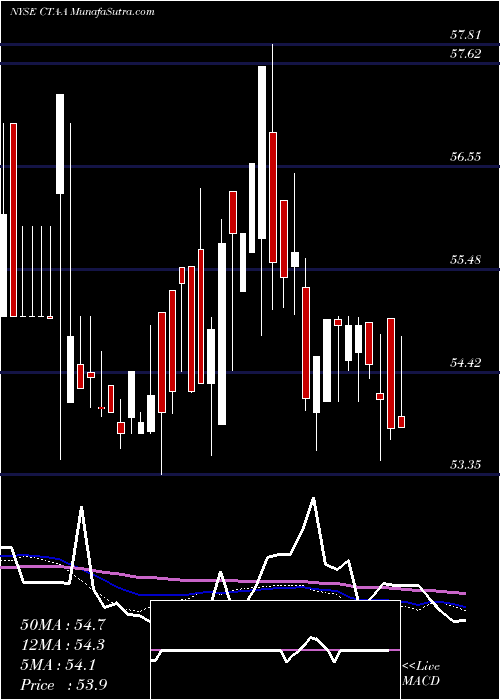500x700 pixels.
Task: Click the 55.48 price level label
Action: pyautogui.click(x=466, y=259)
